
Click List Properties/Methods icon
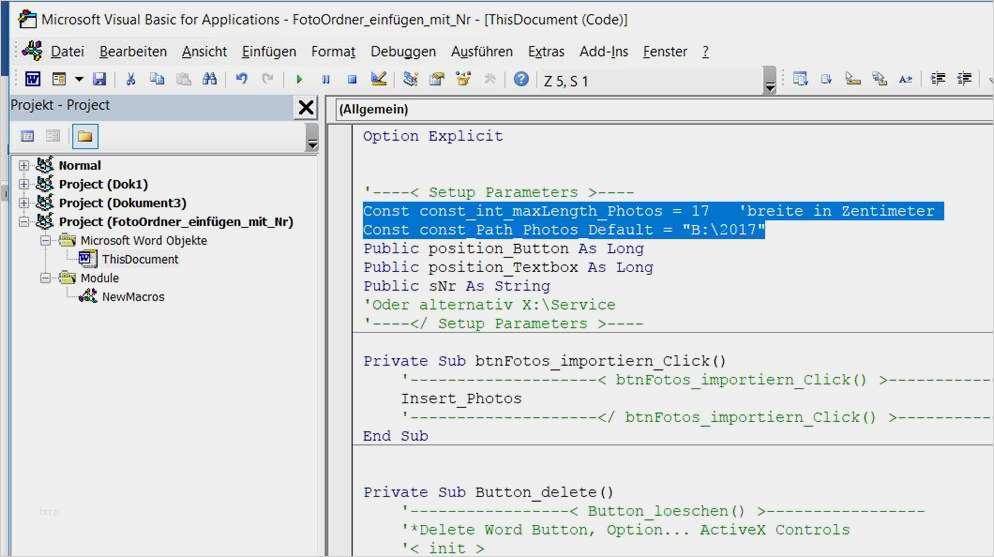tap(800, 79)
